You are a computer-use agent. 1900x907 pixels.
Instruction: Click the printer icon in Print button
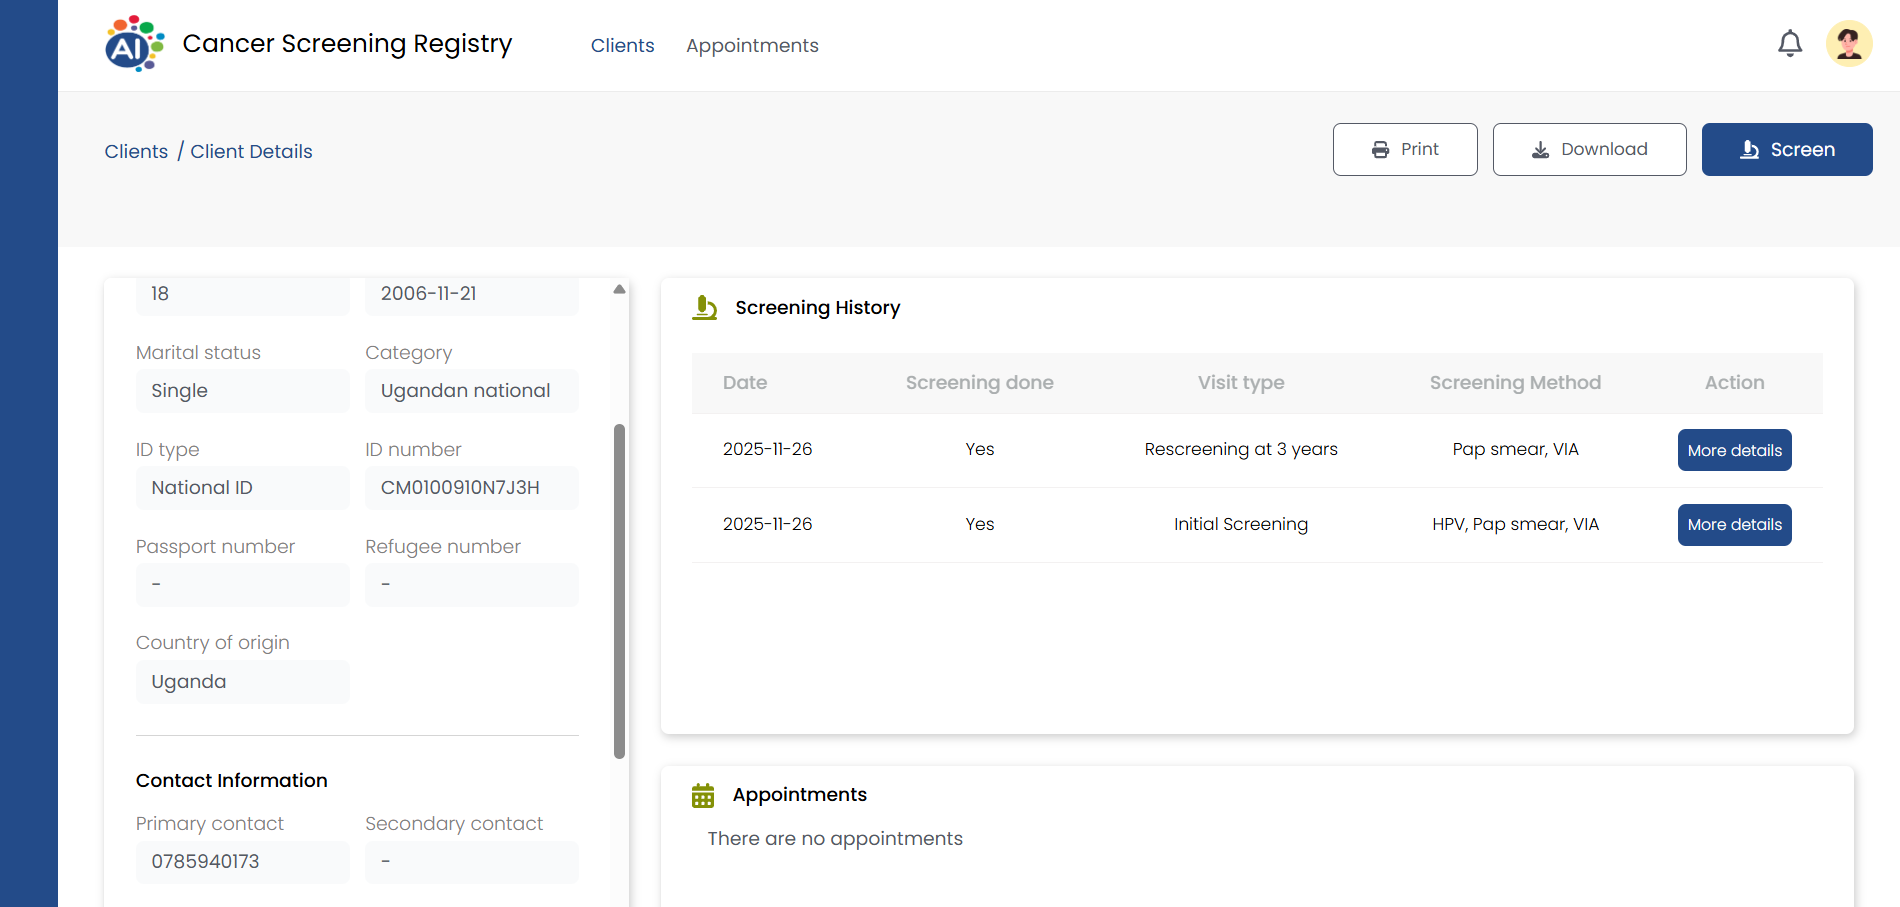click(1380, 150)
